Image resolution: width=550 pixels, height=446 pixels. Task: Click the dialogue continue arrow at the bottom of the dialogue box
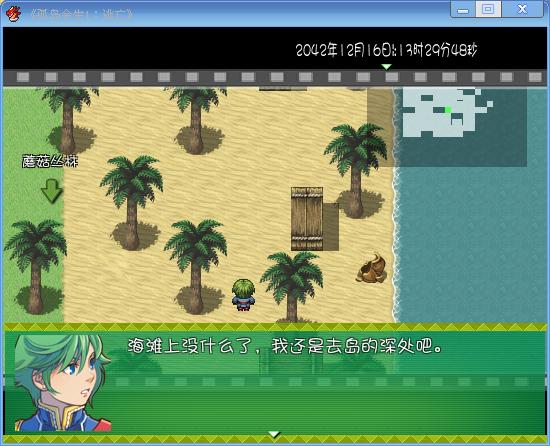[x=274, y=435]
